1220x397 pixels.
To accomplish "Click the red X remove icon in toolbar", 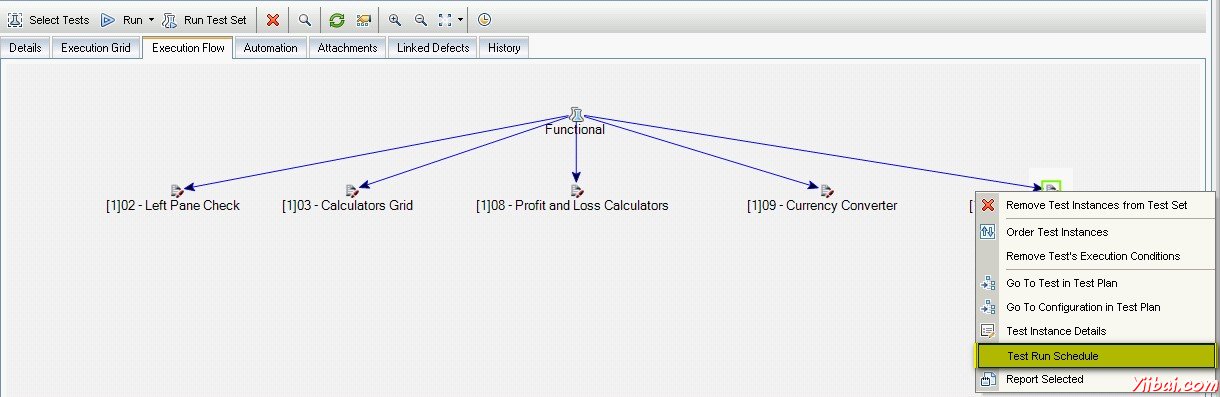I will (x=273, y=20).
